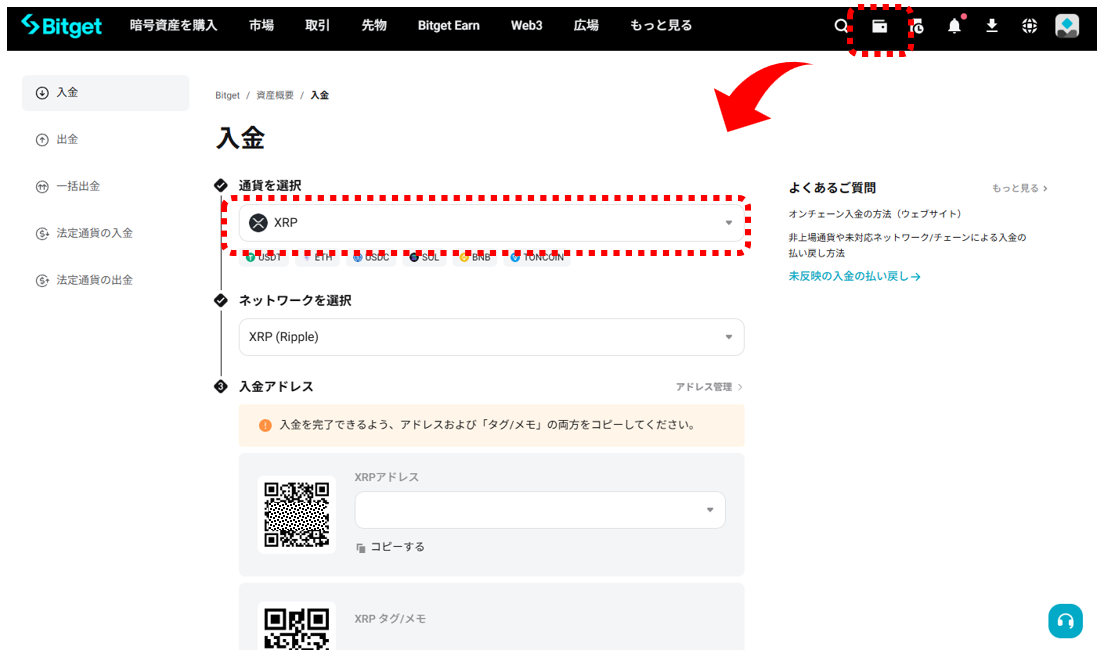Viewport: 1112px width, 656px height.
Task: Expand the XRPアドレス dropdown field
Action: (x=540, y=510)
